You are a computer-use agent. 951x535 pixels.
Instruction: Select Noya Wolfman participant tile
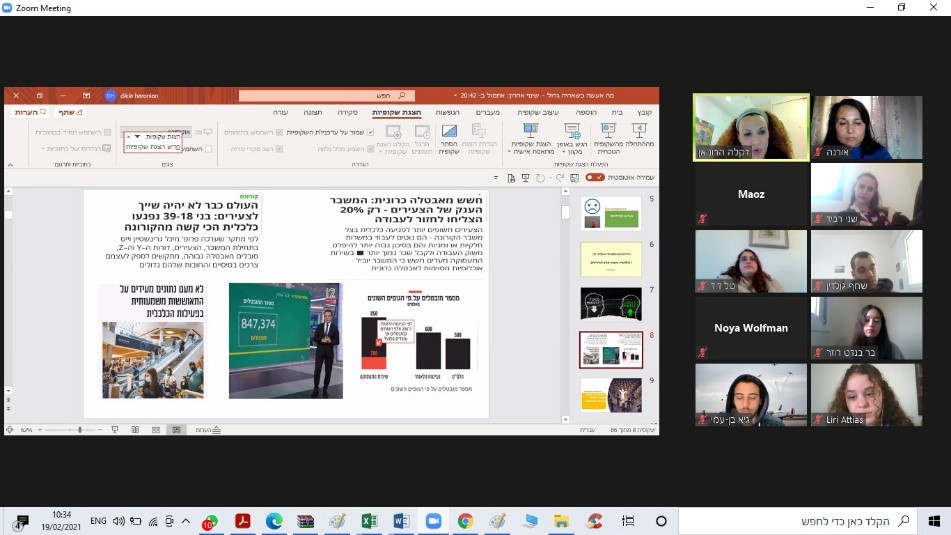point(751,328)
